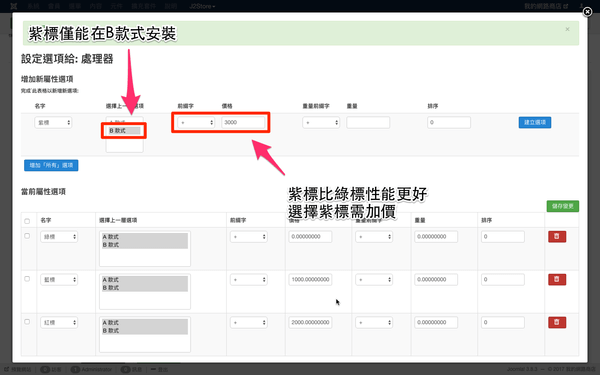Click the 我的網路商店 site link at top right
This screenshot has width=600, height=375.
click(x=546, y=6)
